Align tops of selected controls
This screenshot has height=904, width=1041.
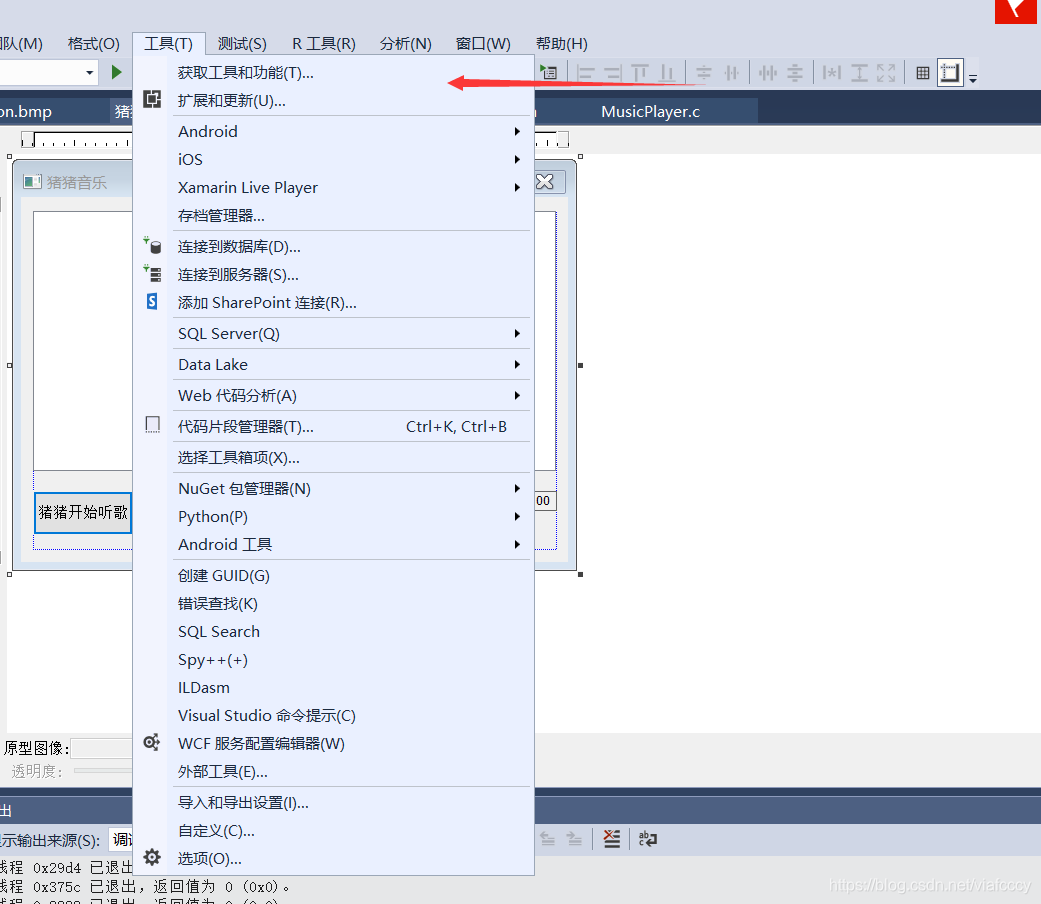point(639,72)
